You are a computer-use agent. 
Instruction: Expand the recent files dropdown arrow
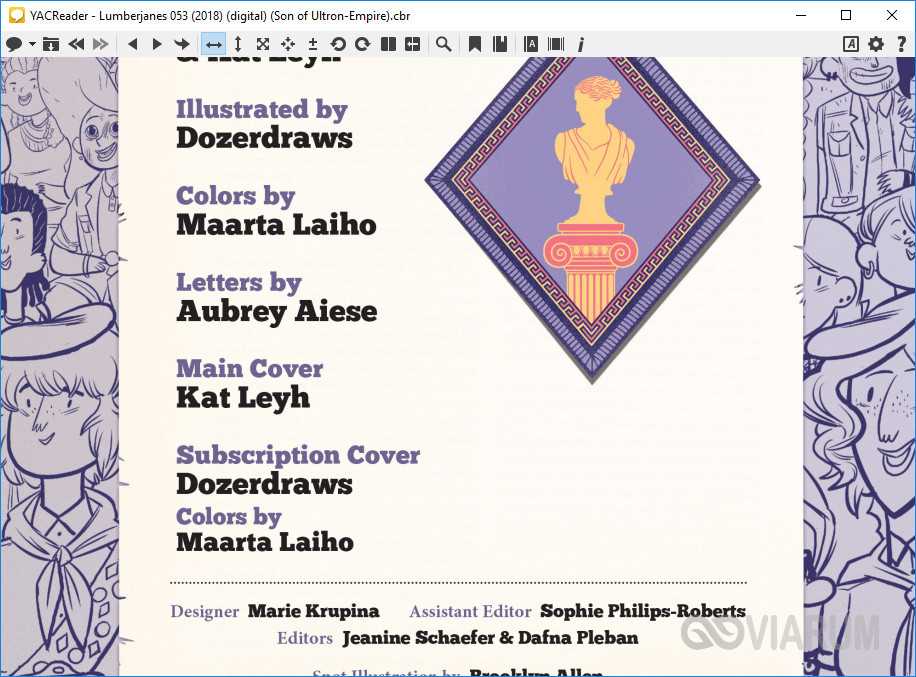[32, 44]
